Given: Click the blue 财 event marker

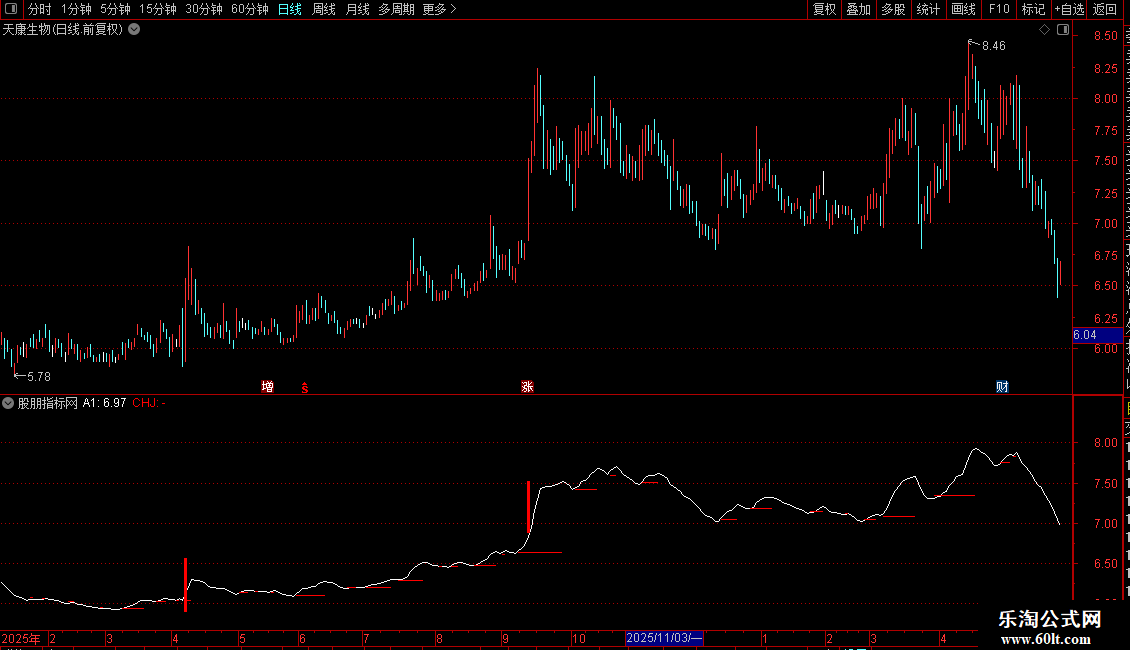Looking at the screenshot, I should click(x=1002, y=387).
